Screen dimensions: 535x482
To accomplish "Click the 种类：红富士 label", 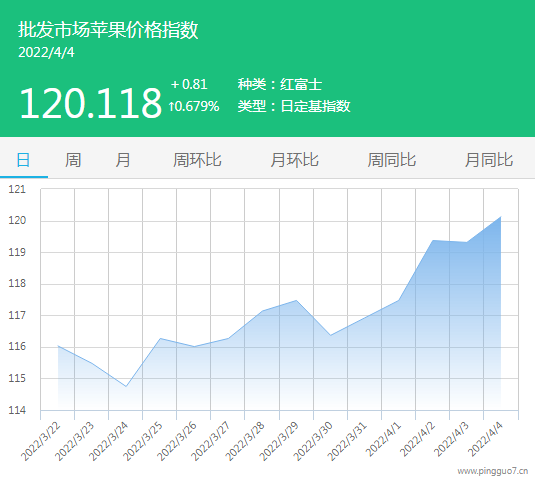I will (x=280, y=84).
